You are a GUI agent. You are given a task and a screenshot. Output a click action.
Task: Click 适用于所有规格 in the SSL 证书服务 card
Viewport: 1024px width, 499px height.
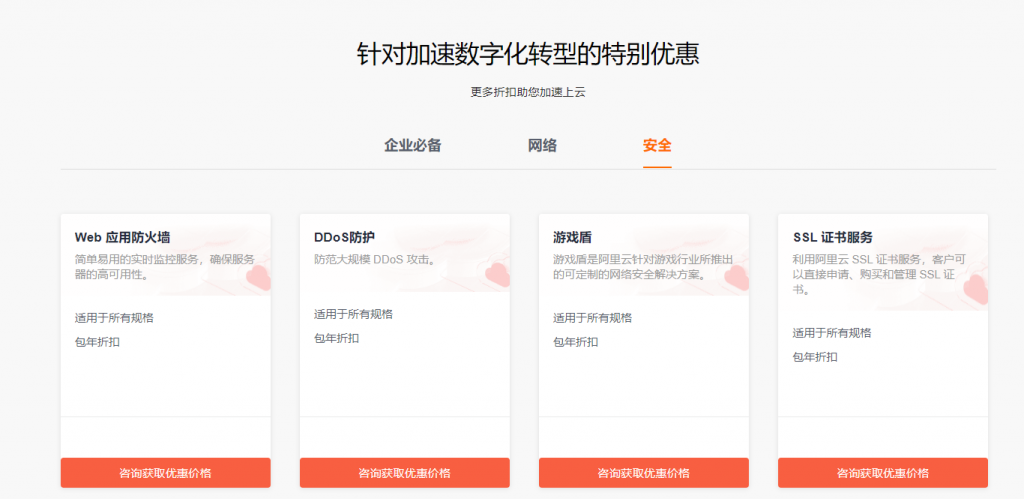(832, 333)
